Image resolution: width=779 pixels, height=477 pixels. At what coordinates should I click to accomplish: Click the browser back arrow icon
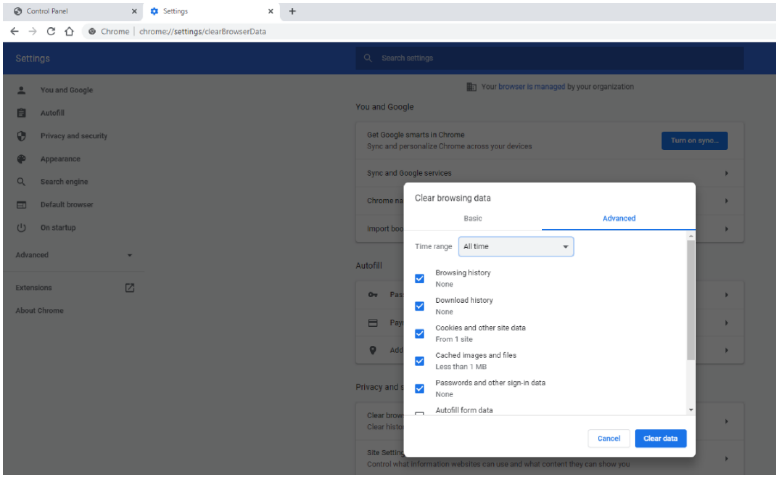pyautogui.click(x=14, y=31)
